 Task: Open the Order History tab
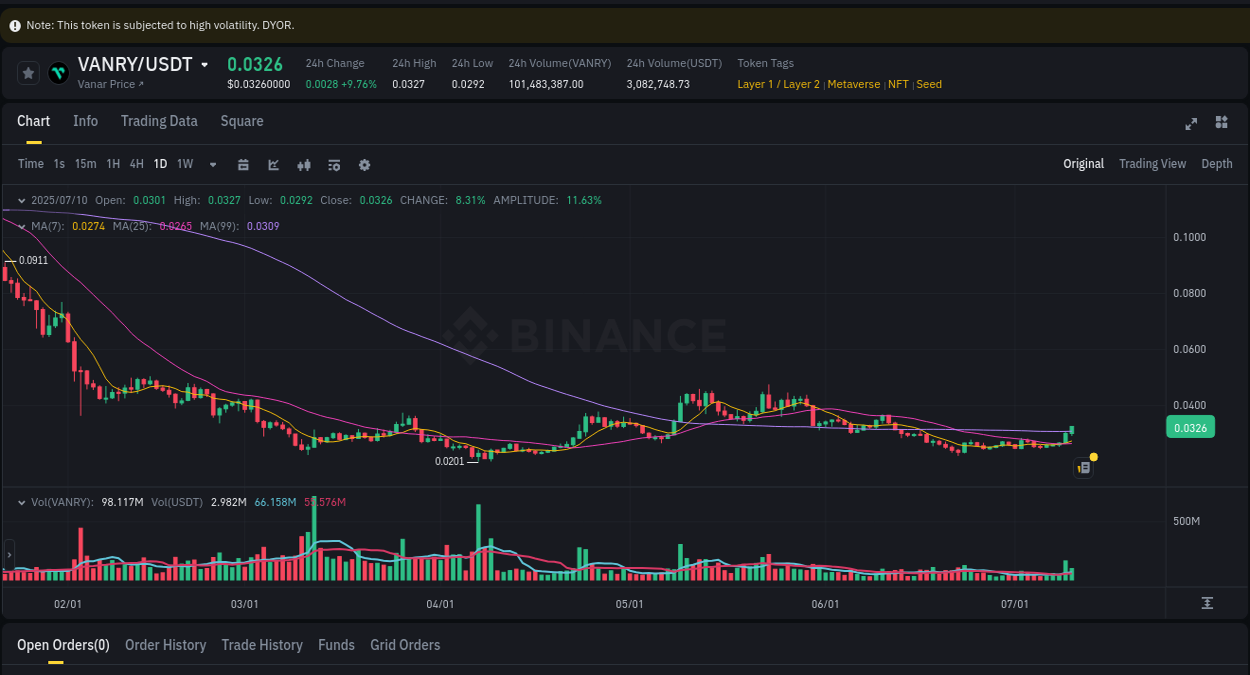[x=165, y=645]
